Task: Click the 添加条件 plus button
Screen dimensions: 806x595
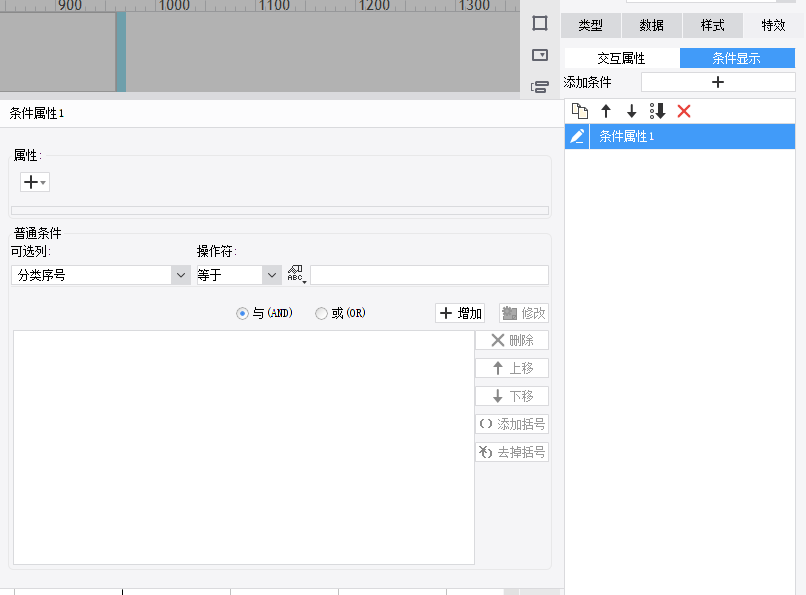Action: click(x=717, y=82)
